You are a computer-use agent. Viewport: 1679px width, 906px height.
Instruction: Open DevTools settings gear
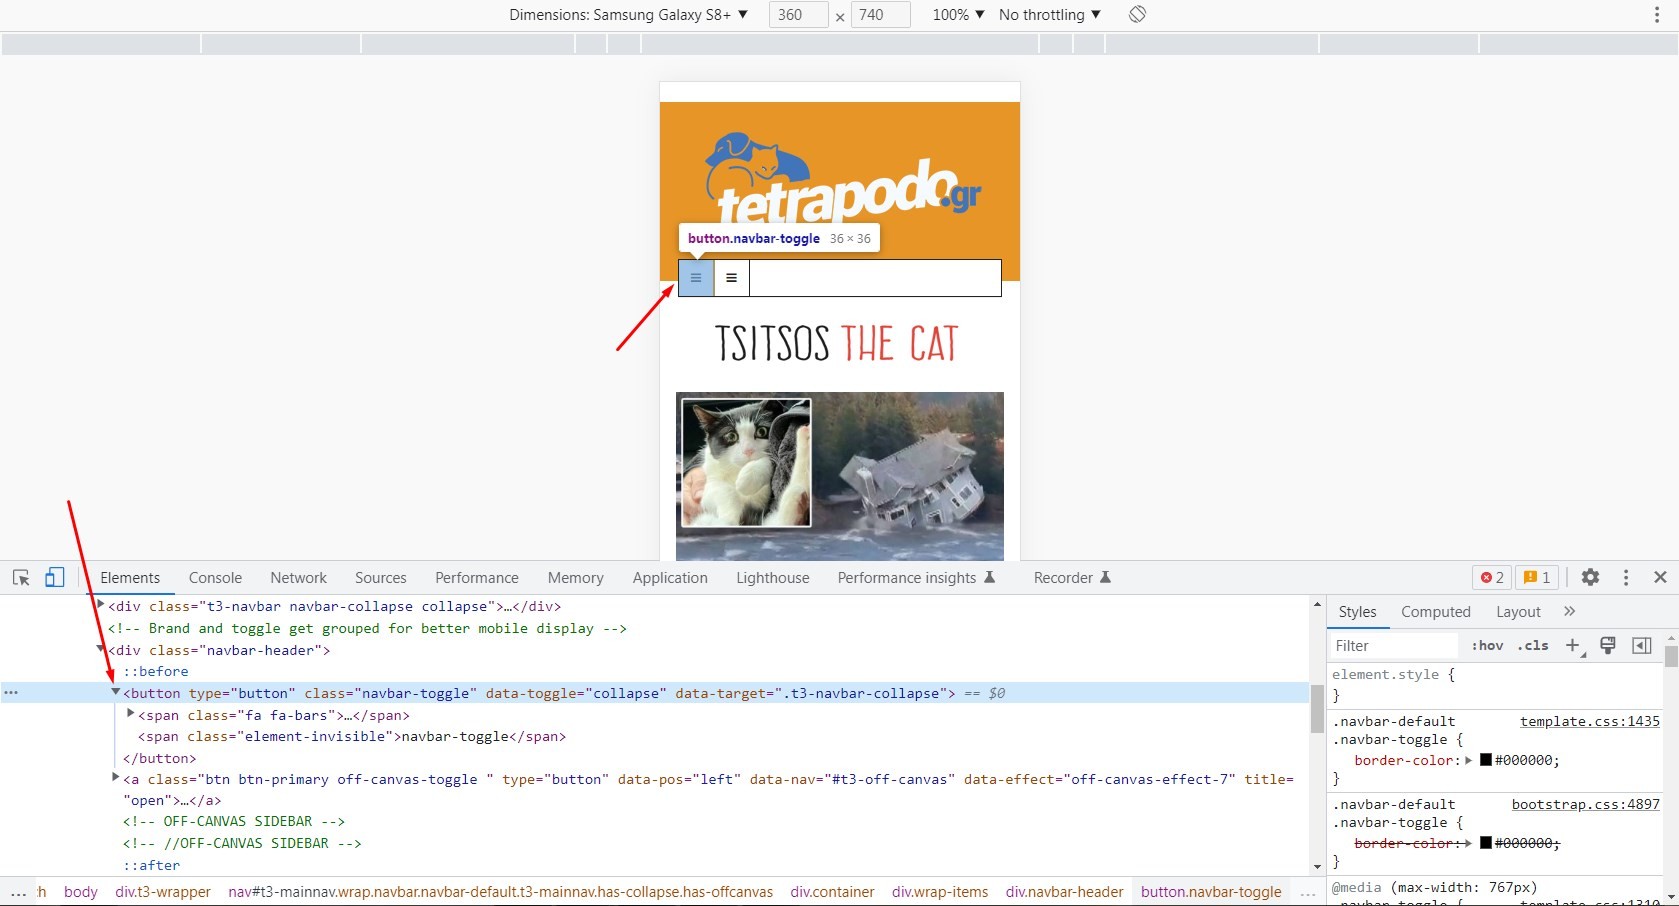tap(1590, 578)
